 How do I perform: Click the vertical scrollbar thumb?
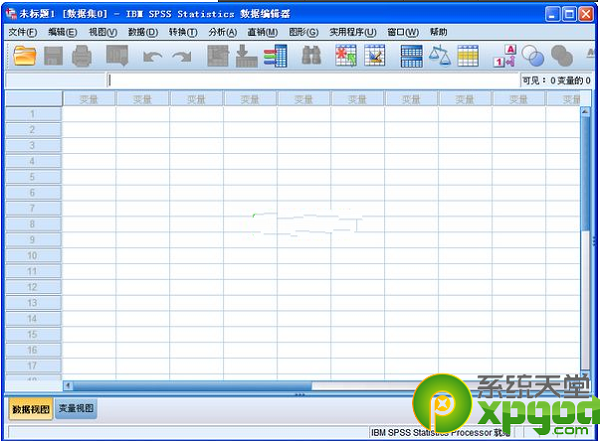tap(585, 174)
